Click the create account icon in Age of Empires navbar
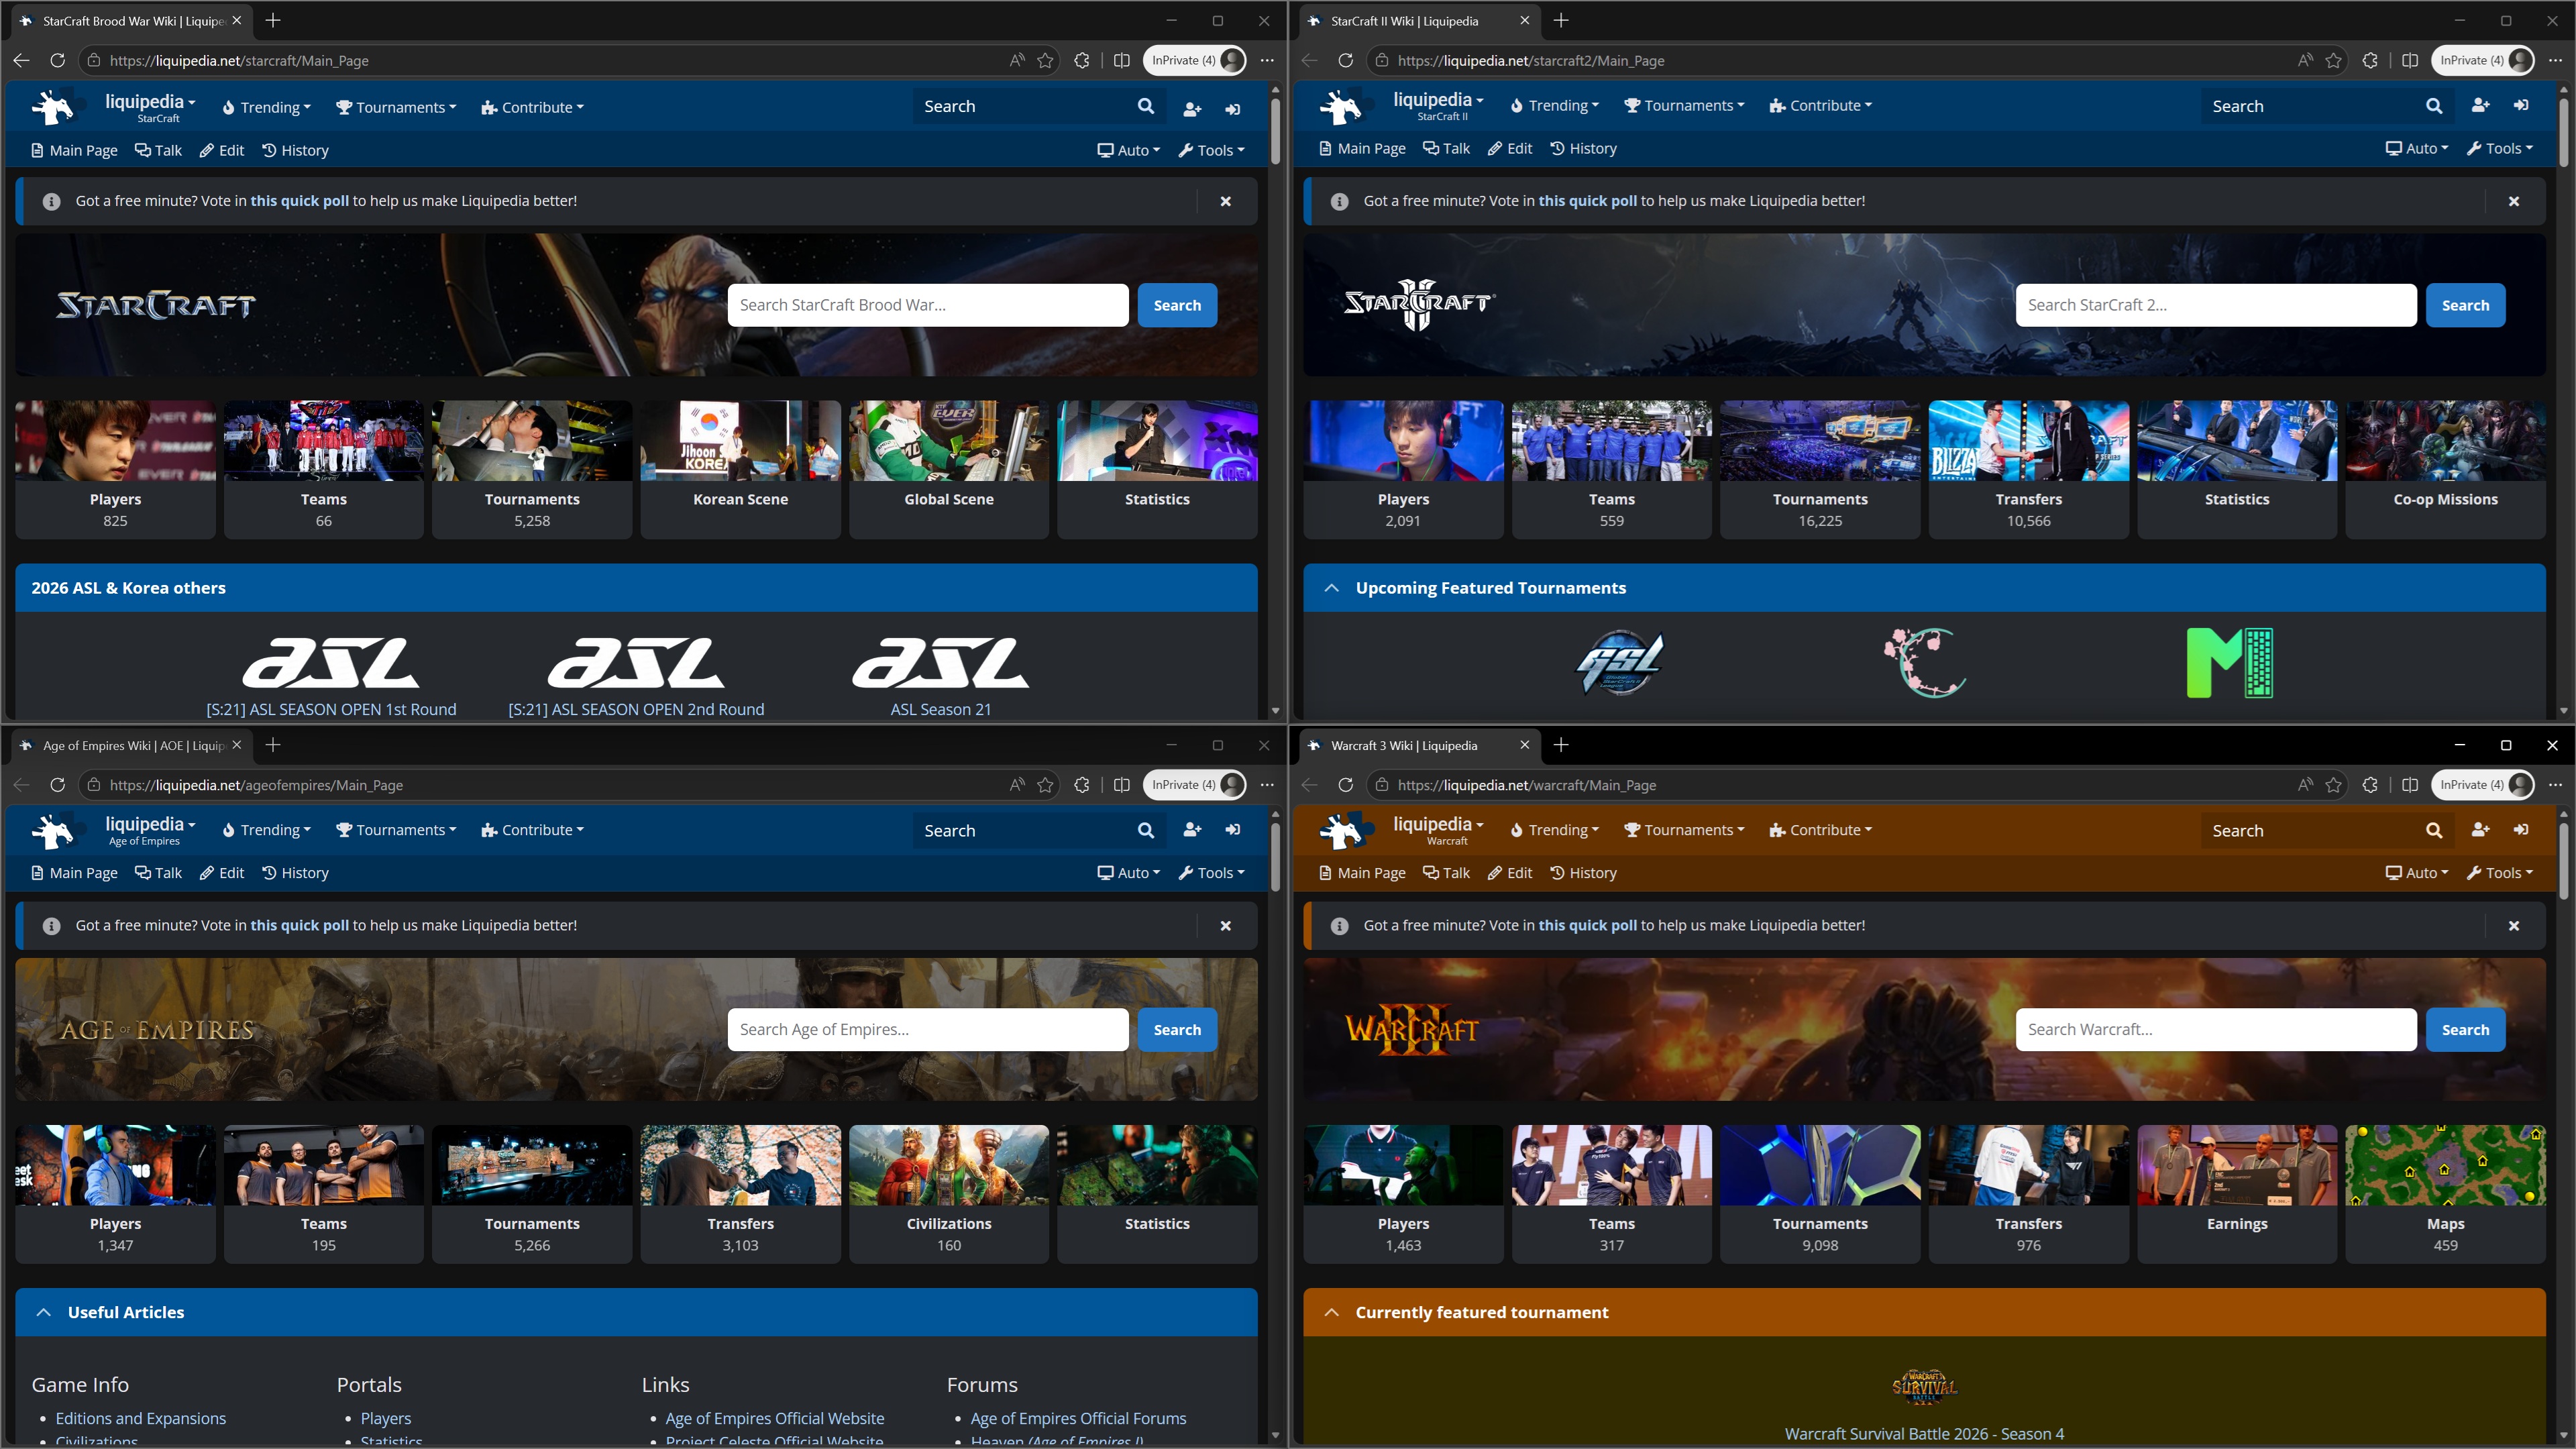2576x1449 pixels. (1192, 830)
